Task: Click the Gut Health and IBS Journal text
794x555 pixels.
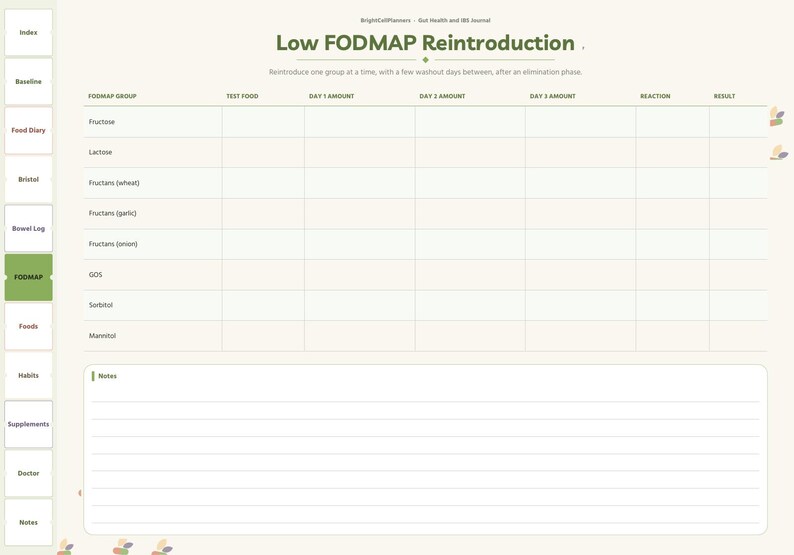Action: pyautogui.click(x=454, y=21)
